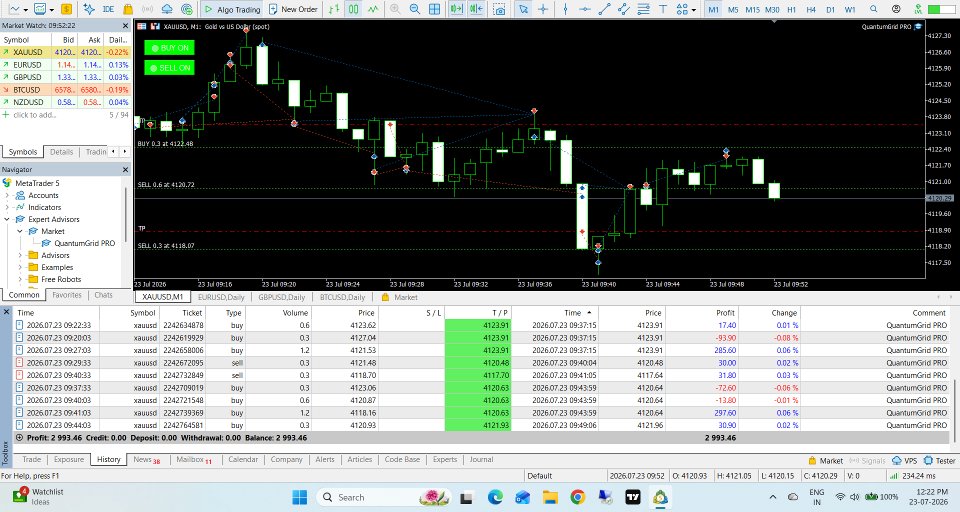Screen dimensions: 960x512
Task: Click the New Order button
Action: pos(293,9)
